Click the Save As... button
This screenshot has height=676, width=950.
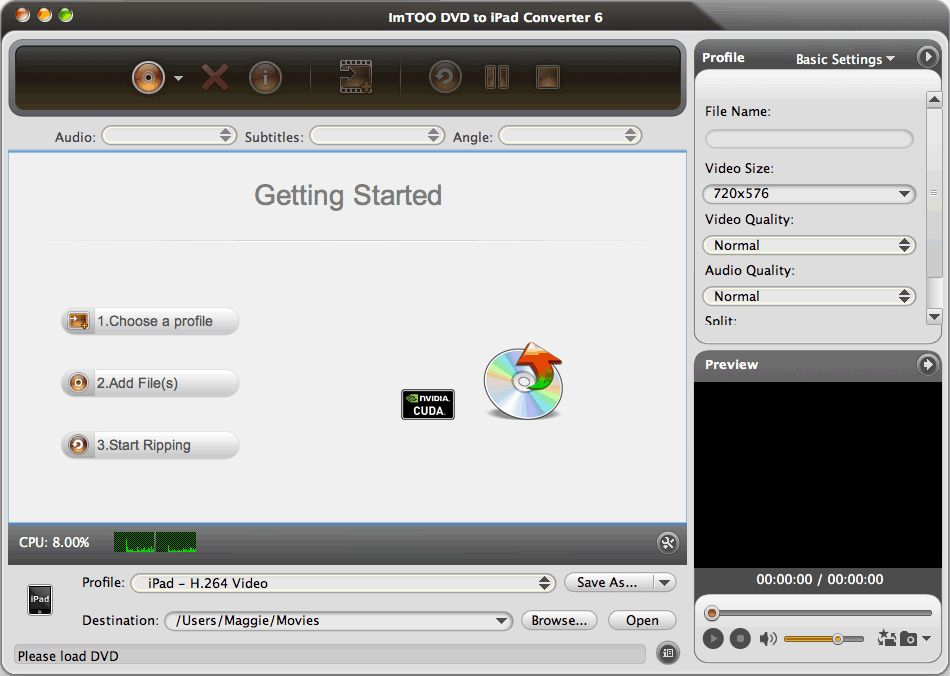coord(608,582)
